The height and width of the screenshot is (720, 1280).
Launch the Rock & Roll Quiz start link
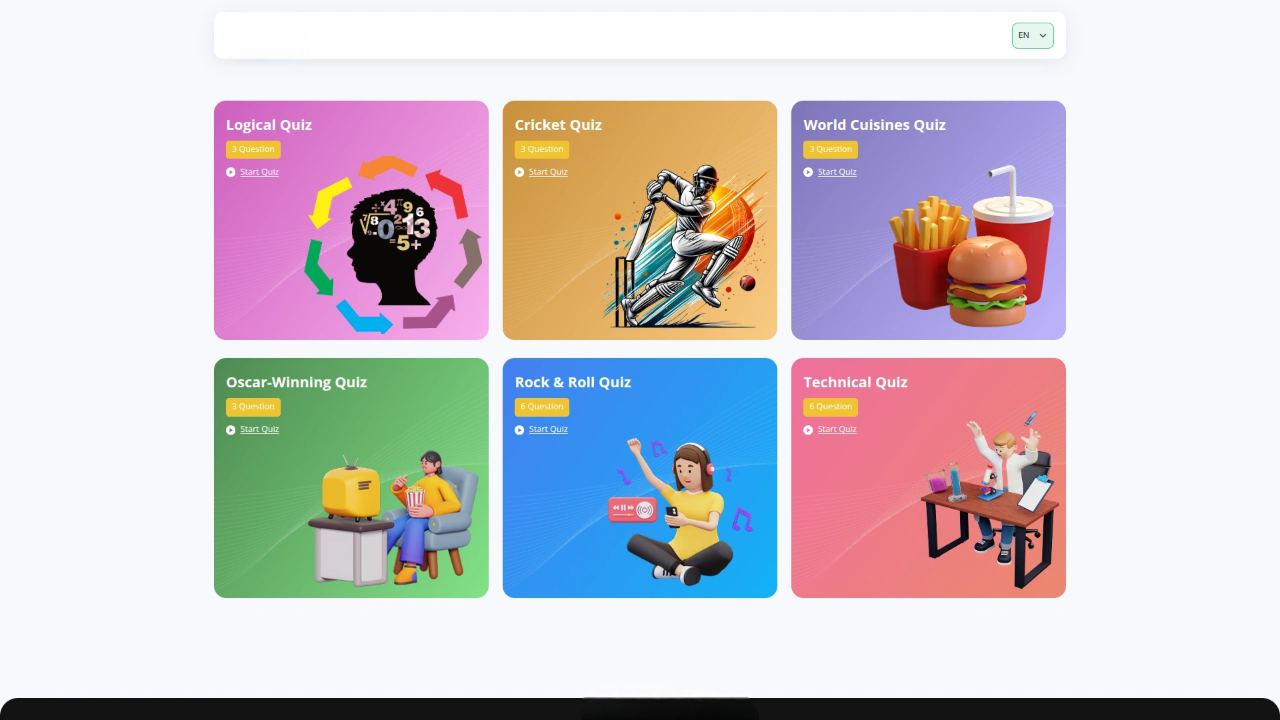point(548,430)
